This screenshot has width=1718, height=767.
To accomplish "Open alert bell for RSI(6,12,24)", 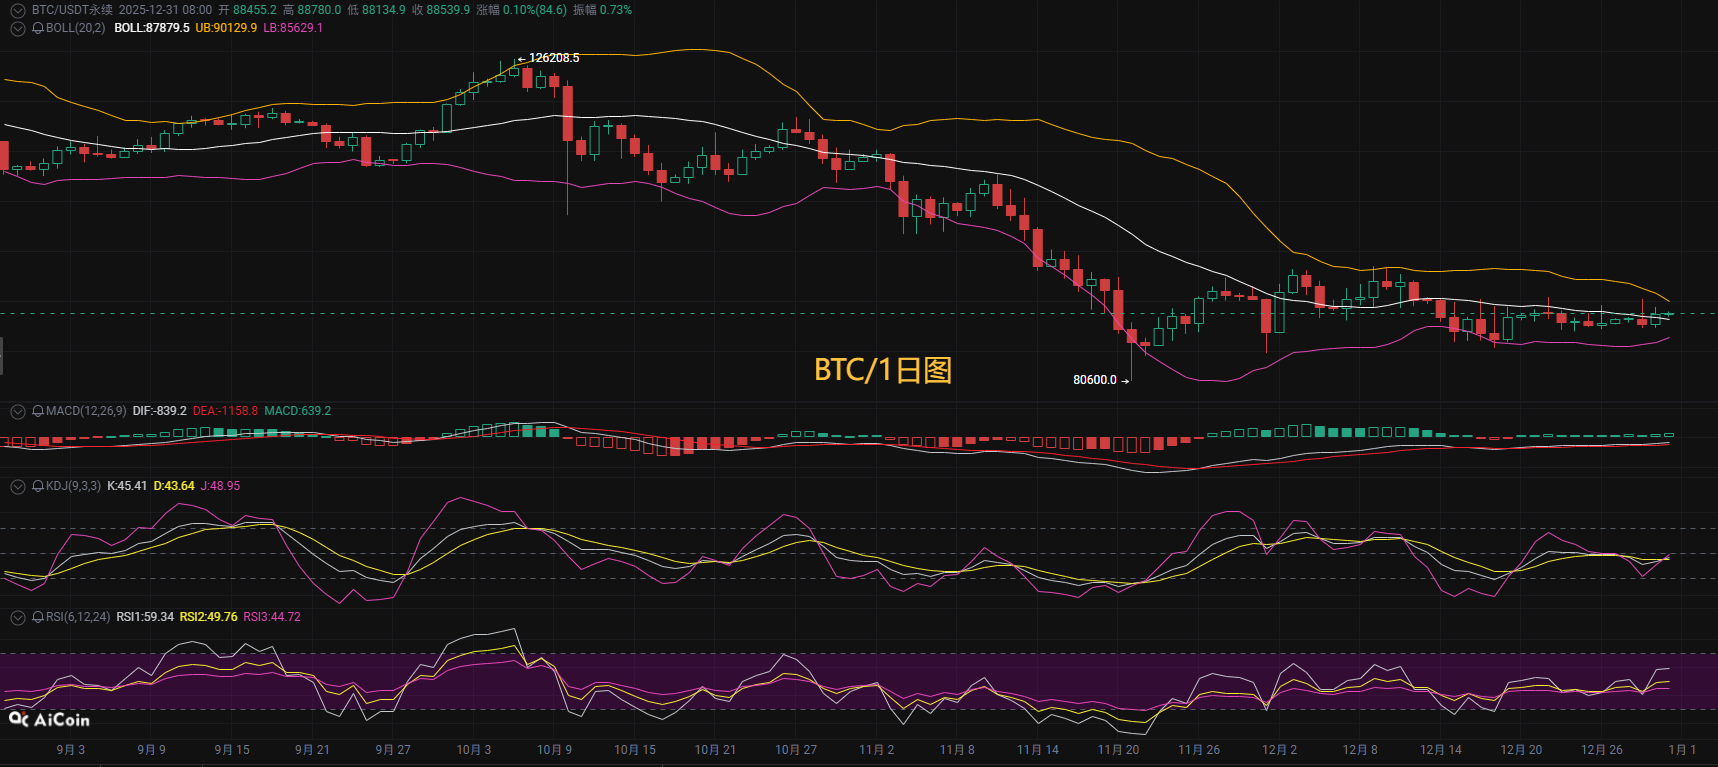I will click(x=38, y=617).
